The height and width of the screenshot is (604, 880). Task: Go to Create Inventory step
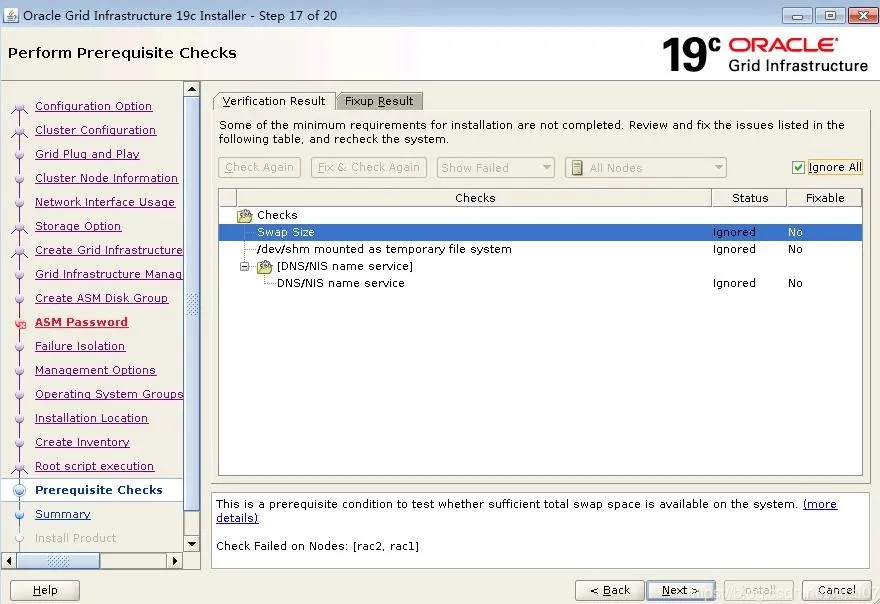(x=82, y=442)
